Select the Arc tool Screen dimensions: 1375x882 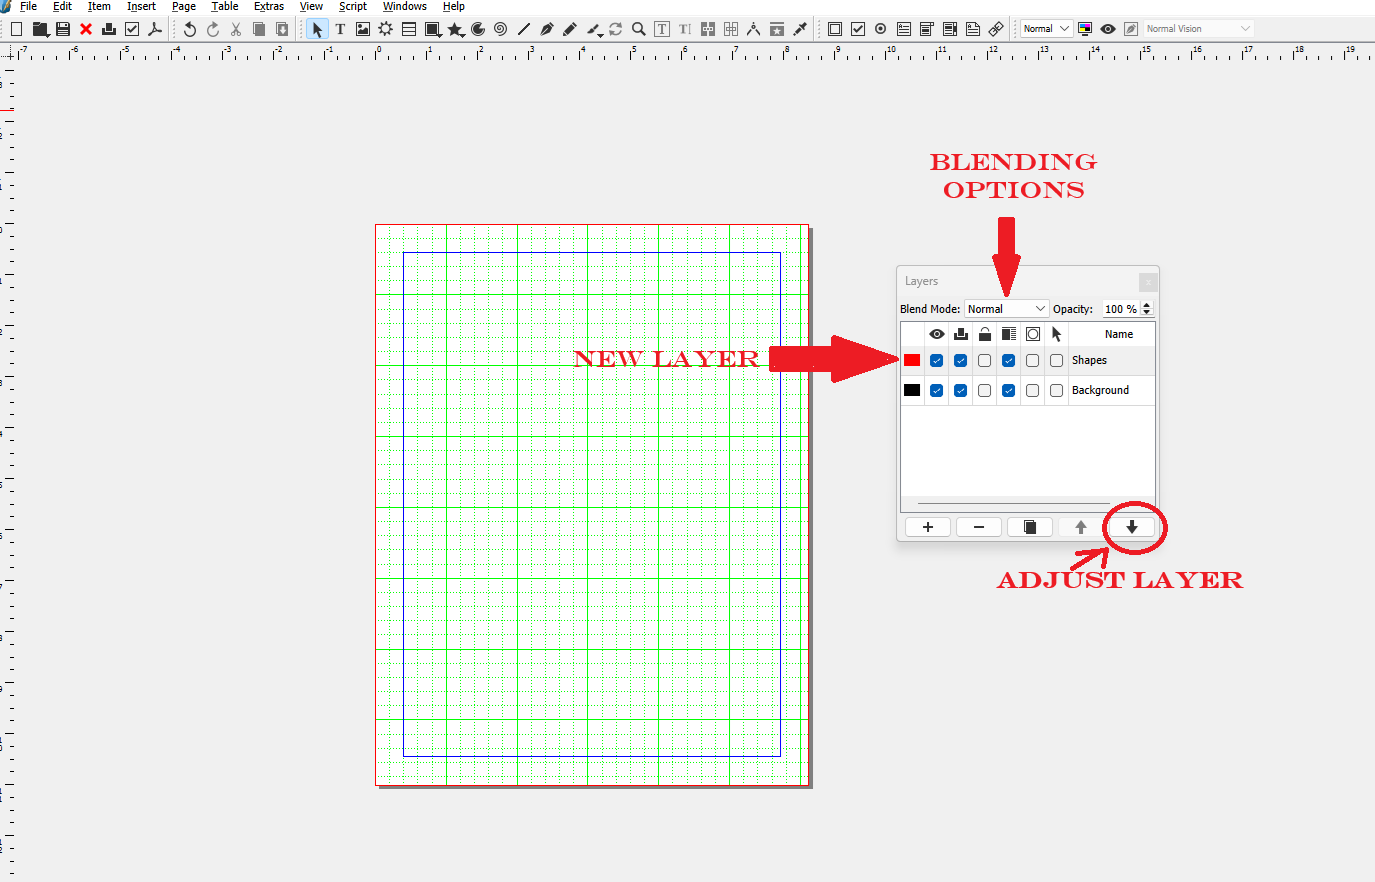[x=478, y=29]
